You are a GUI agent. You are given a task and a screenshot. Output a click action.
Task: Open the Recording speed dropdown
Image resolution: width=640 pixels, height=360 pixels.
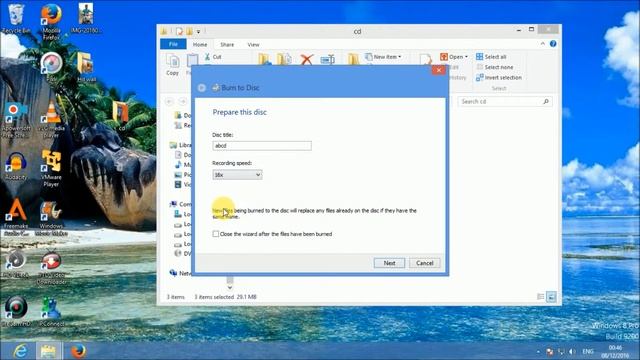pyautogui.click(x=237, y=175)
